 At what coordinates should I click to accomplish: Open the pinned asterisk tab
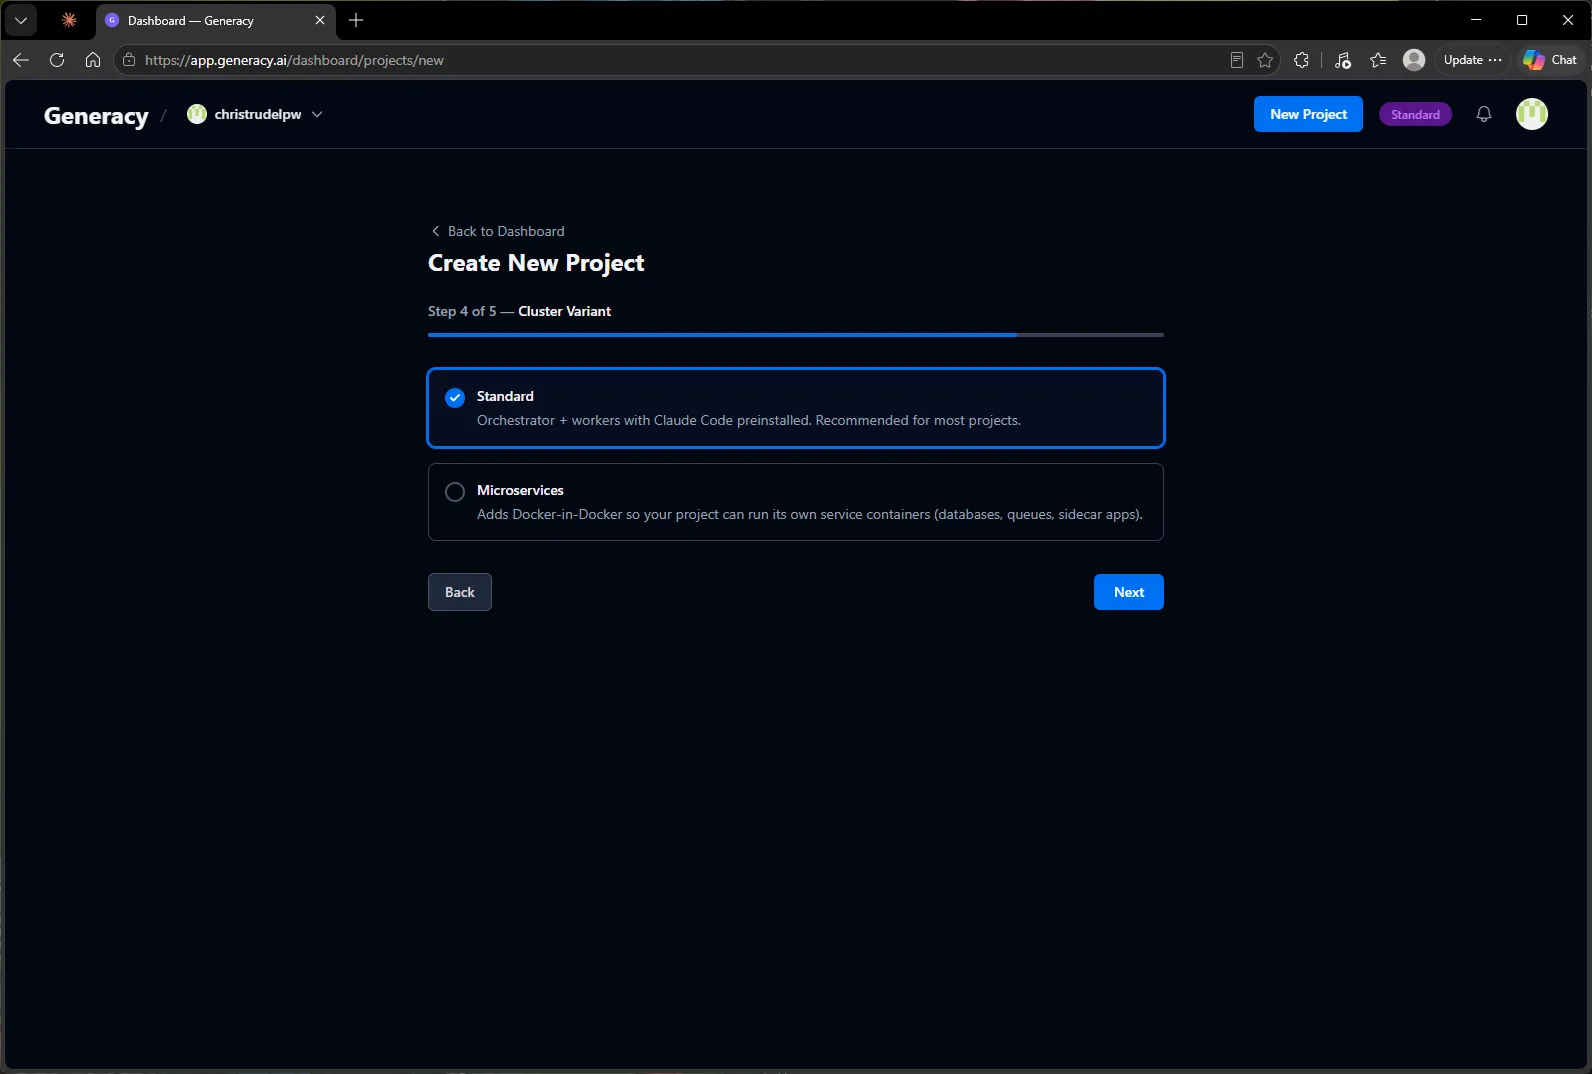(69, 20)
